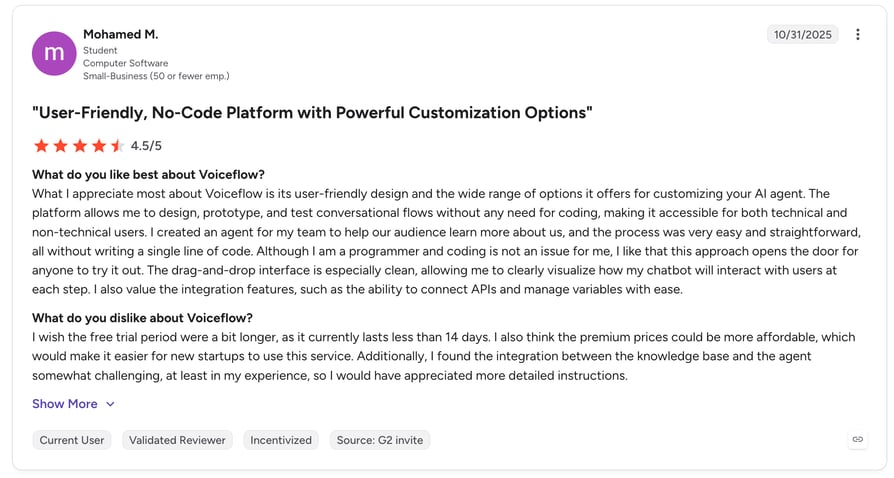
Task: Click the 'What do you dislike about Voiceflow?' heading
Action: point(143,318)
